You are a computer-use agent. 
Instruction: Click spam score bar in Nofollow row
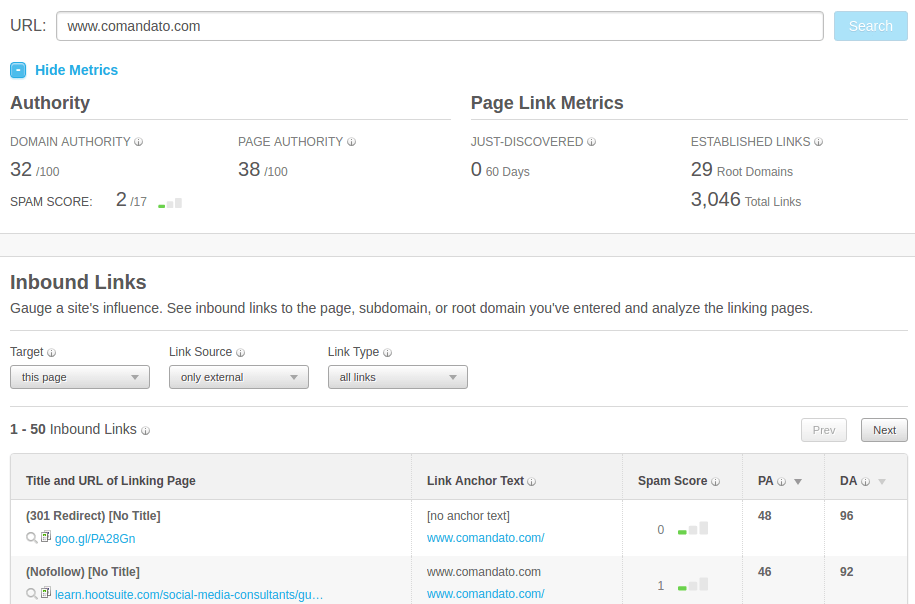(x=693, y=584)
